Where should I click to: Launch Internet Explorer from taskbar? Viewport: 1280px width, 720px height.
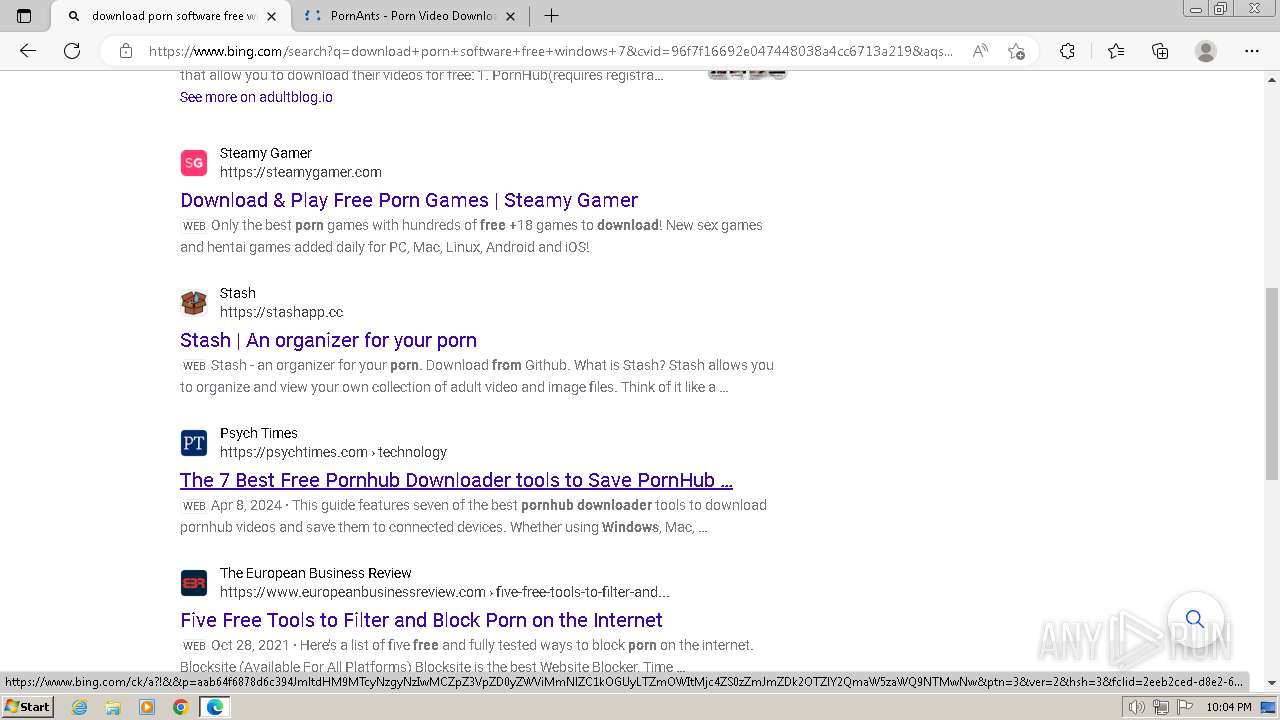click(80, 707)
